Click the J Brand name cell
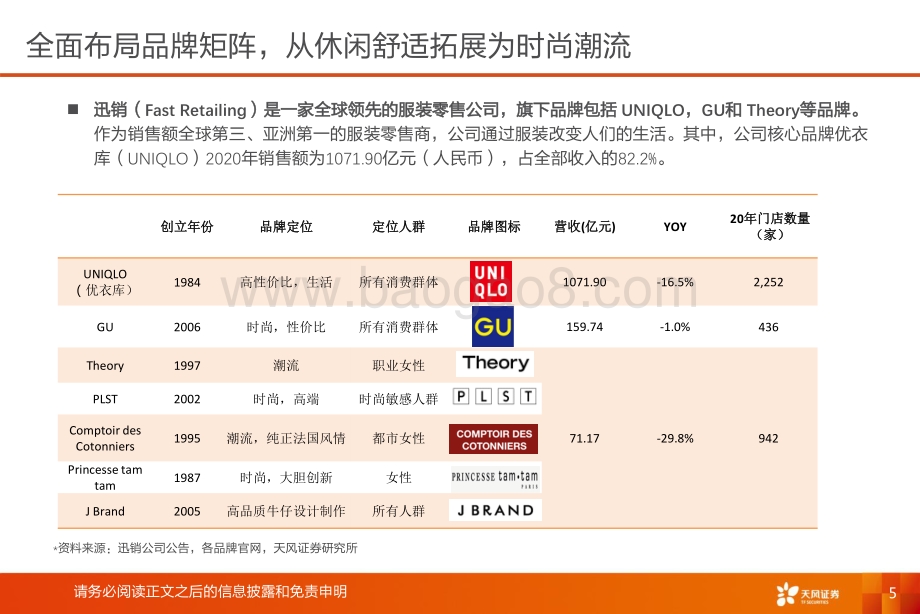Screen dimensions: 920x614 click(105, 511)
